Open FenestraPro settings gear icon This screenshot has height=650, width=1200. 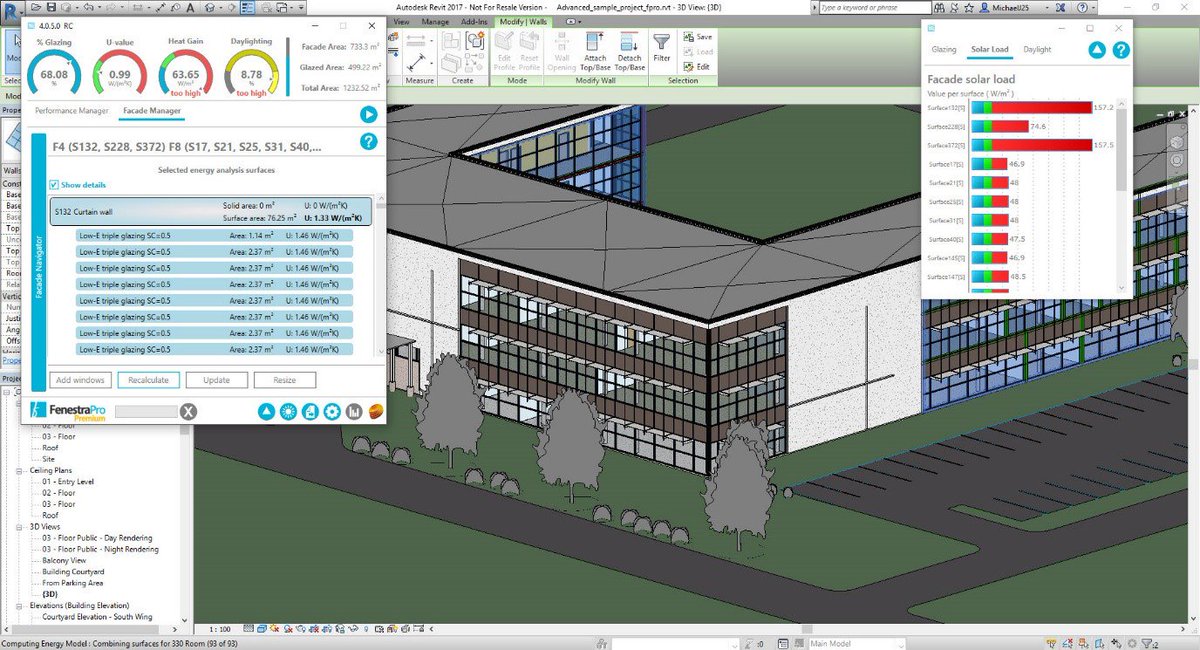332,411
